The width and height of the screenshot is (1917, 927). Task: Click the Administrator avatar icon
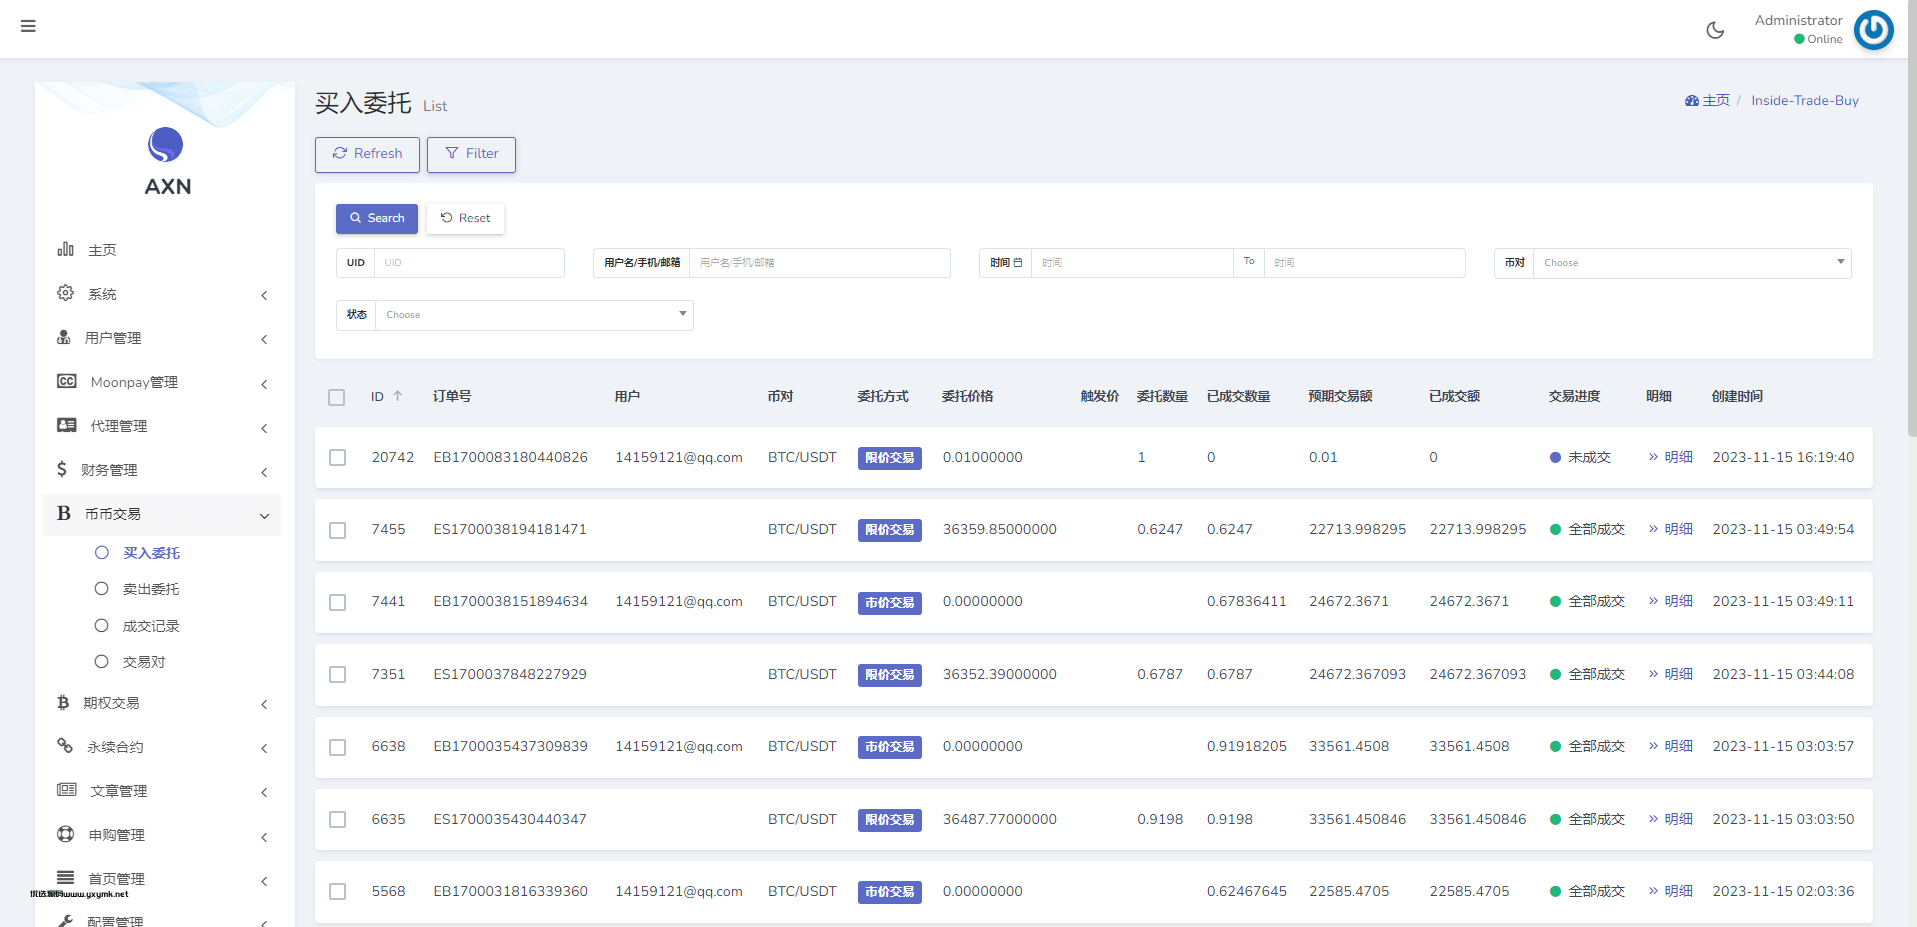pos(1873,30)
